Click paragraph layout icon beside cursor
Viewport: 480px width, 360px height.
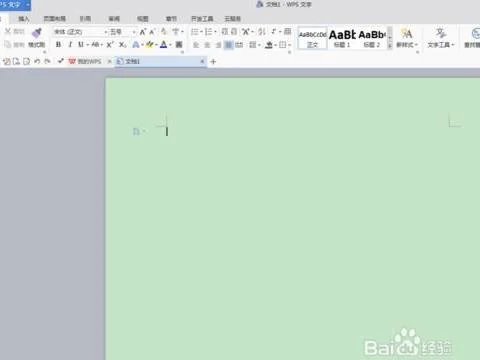(x=136, y=131)
